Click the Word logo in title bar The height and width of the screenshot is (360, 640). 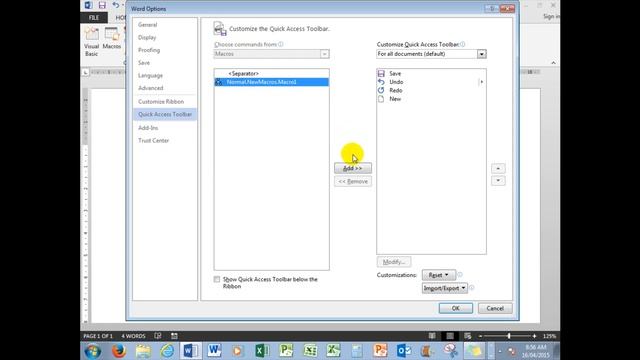point(89,5)
